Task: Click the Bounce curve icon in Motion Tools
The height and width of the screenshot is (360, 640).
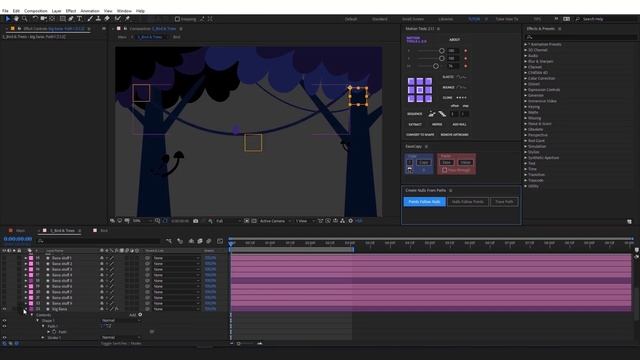Action: pos(461,87)
